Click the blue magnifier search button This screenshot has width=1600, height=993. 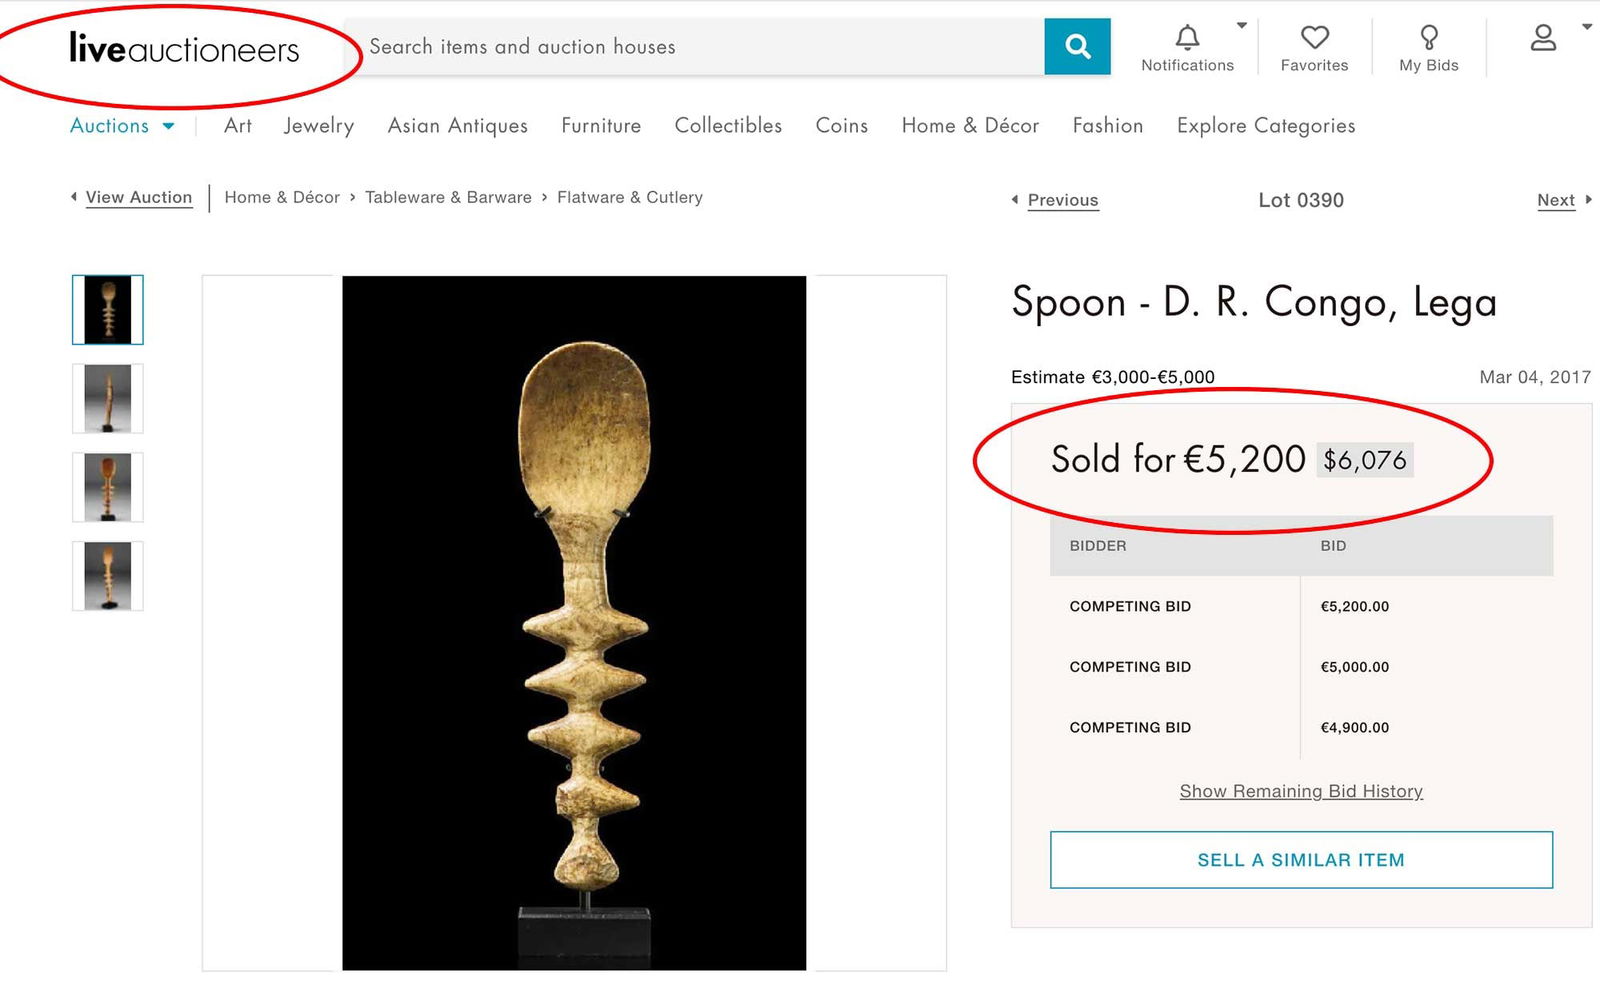(x=1077, y=46)
